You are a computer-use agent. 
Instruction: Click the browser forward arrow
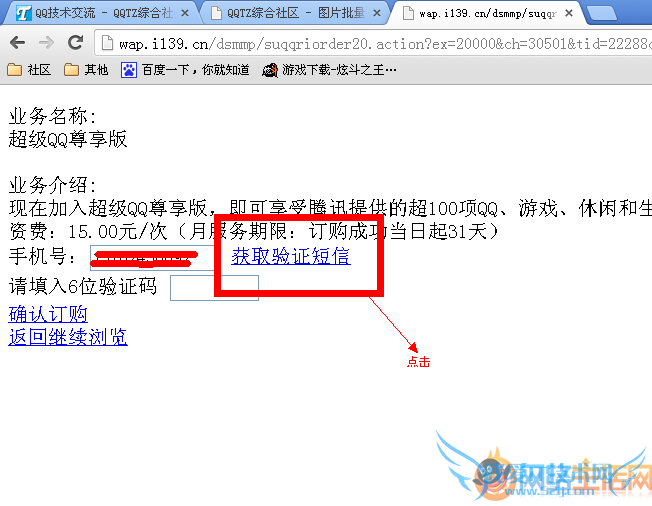46,42
